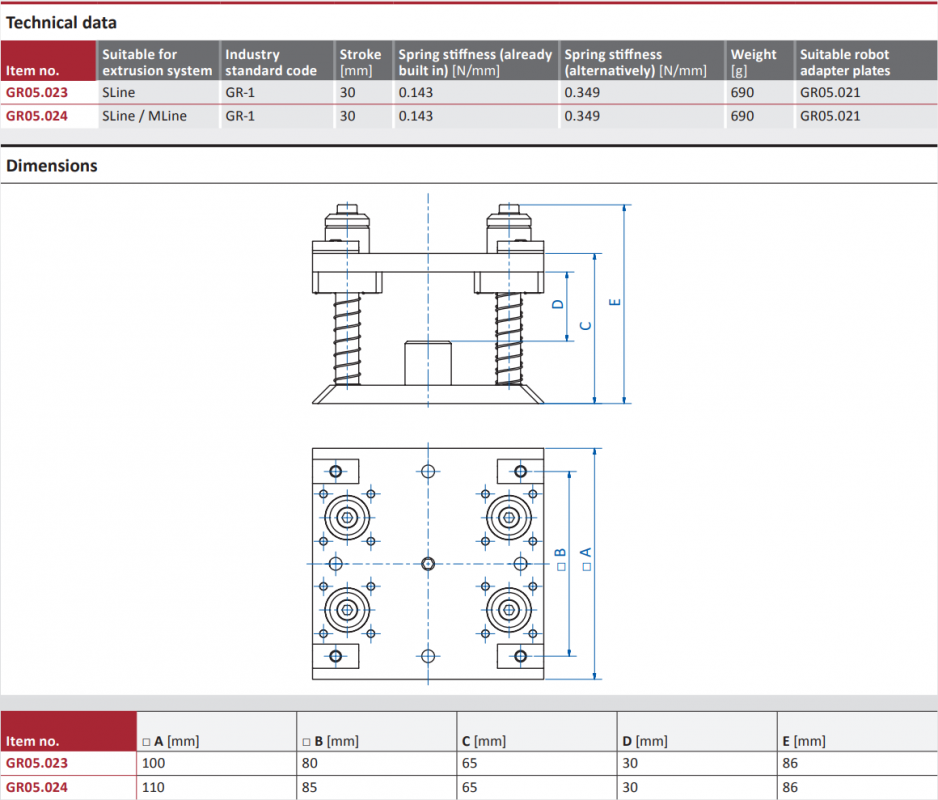The width and height of the screenshot is (938, 800).
Task: Click the "SLine / MLine" cell for GR05.024
Action: click(x=144, y=116)
